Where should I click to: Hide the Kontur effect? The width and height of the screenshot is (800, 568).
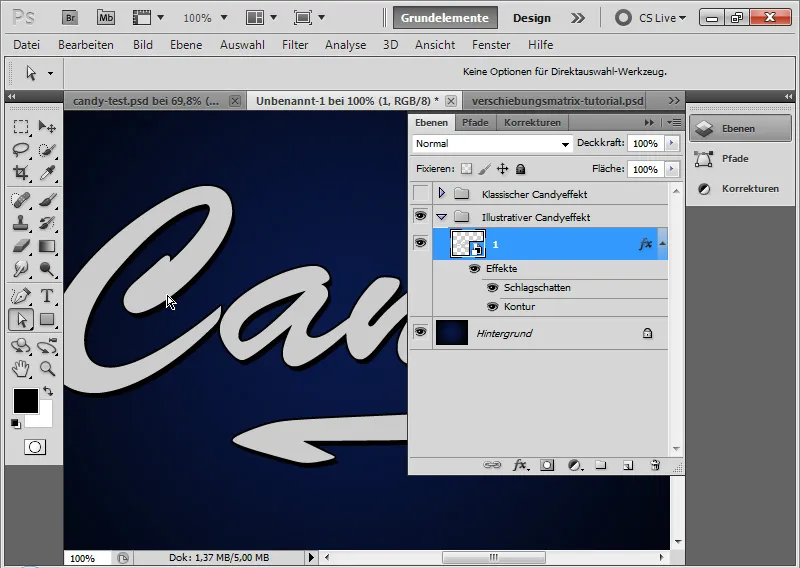(x=492, y=307)
